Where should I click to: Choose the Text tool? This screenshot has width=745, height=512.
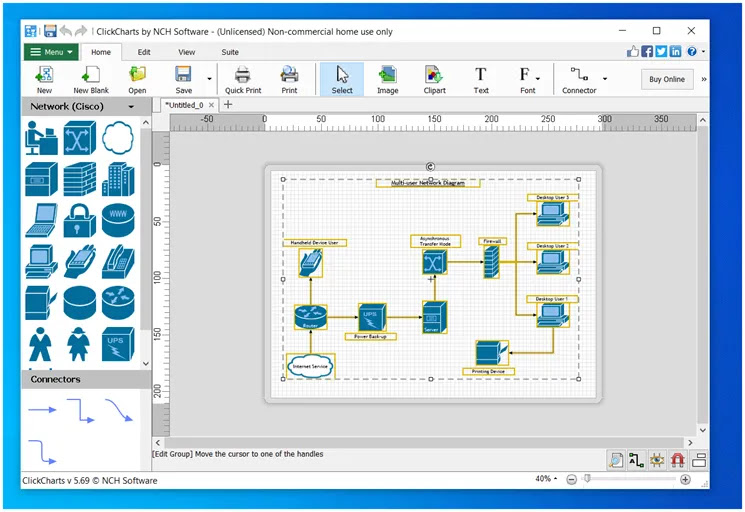tap(481, 79)
